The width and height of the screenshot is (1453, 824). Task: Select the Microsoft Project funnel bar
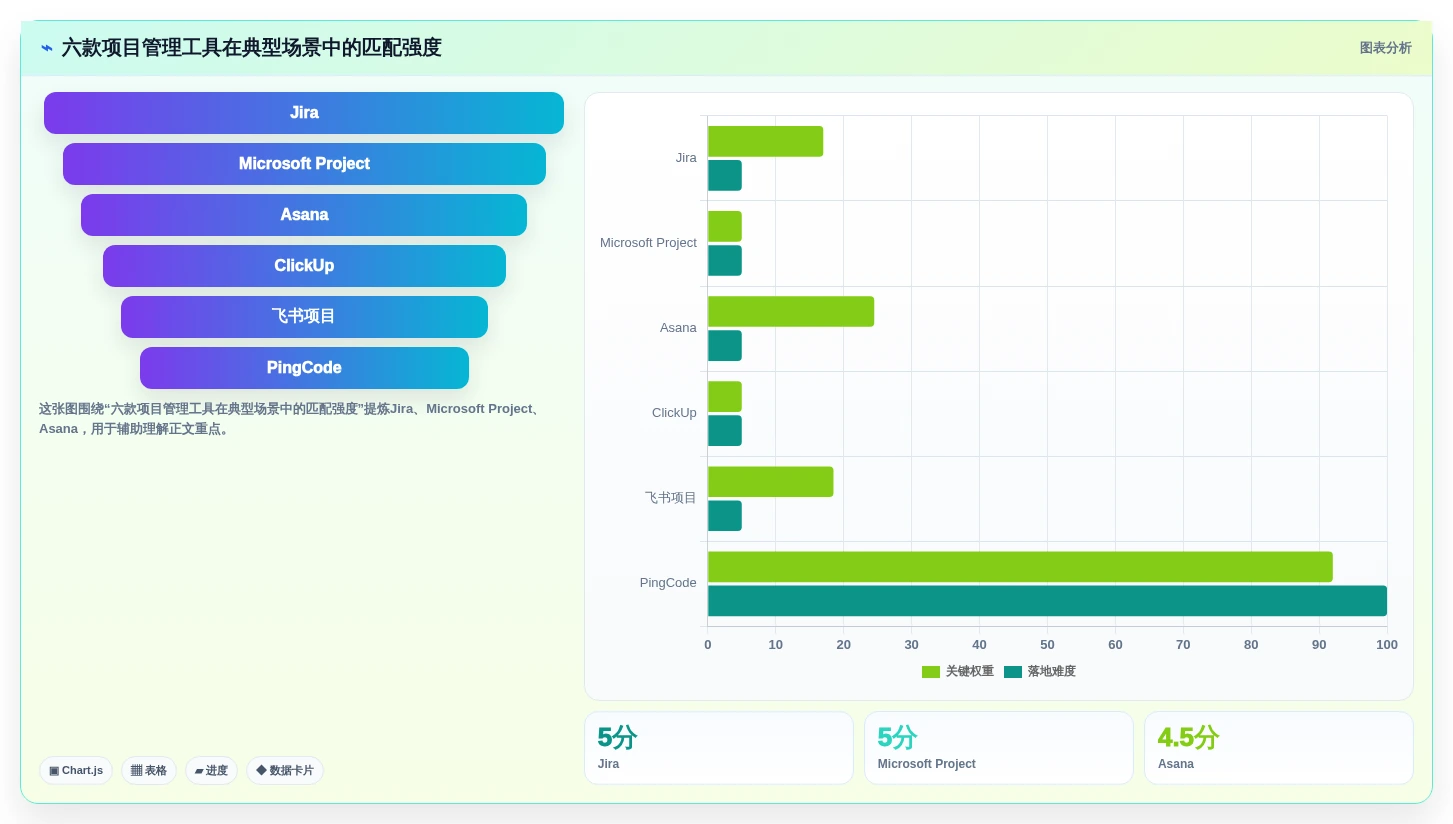click(304, 164)
